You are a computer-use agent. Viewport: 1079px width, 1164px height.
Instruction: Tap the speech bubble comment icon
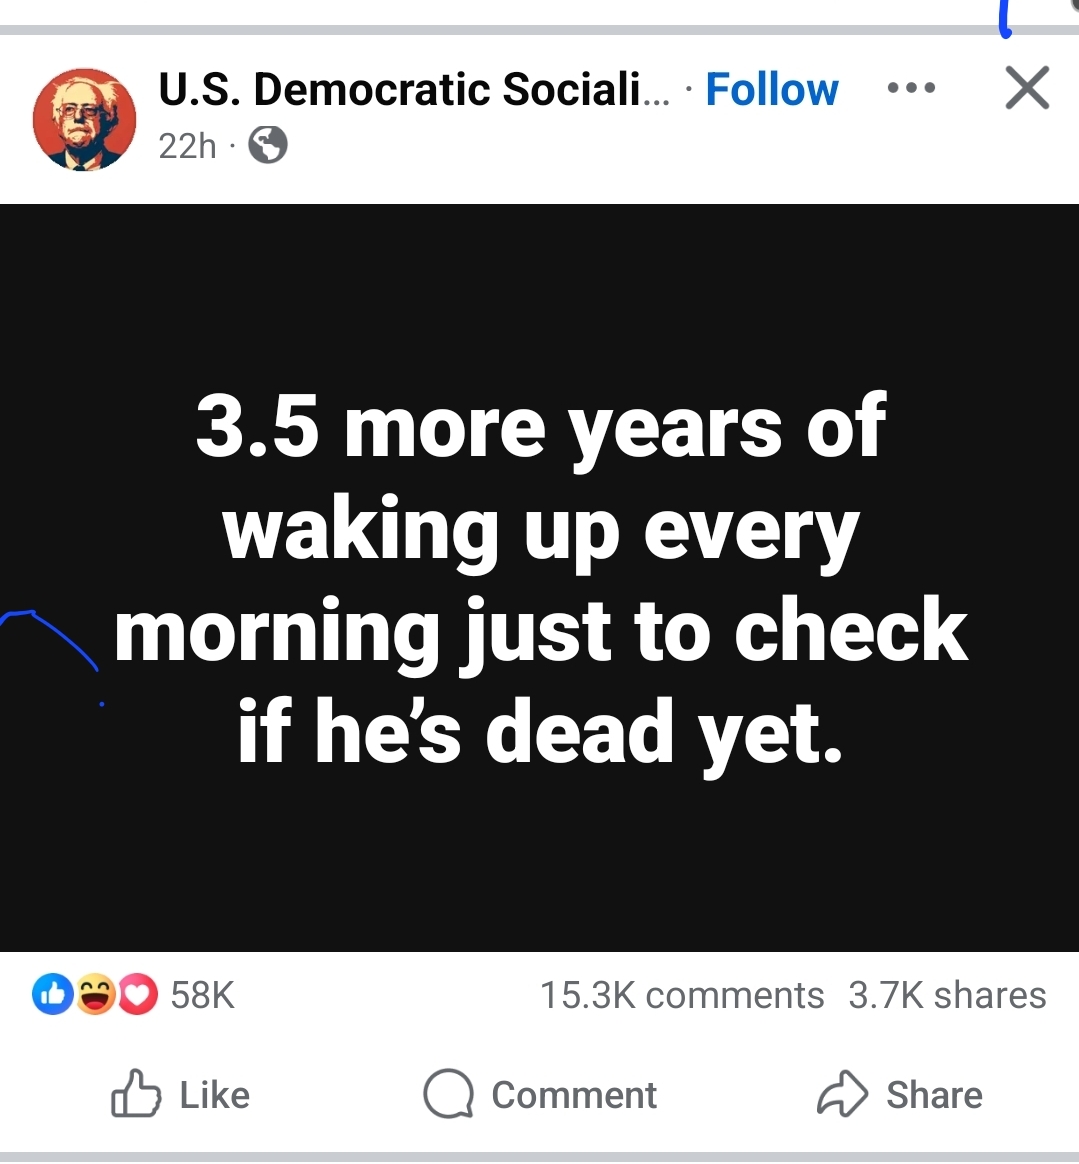[x=447, y=1094]
